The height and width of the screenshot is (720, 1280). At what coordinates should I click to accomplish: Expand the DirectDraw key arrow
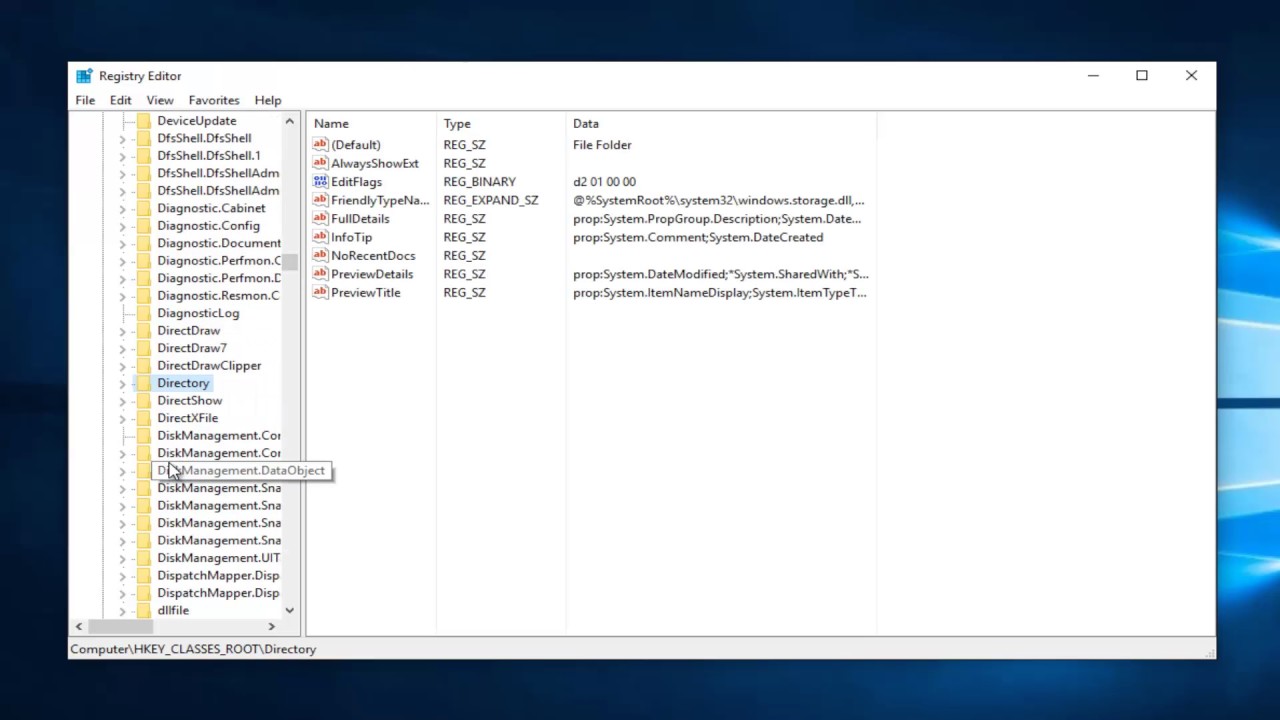pyautogui.click(x=122, y=331)
